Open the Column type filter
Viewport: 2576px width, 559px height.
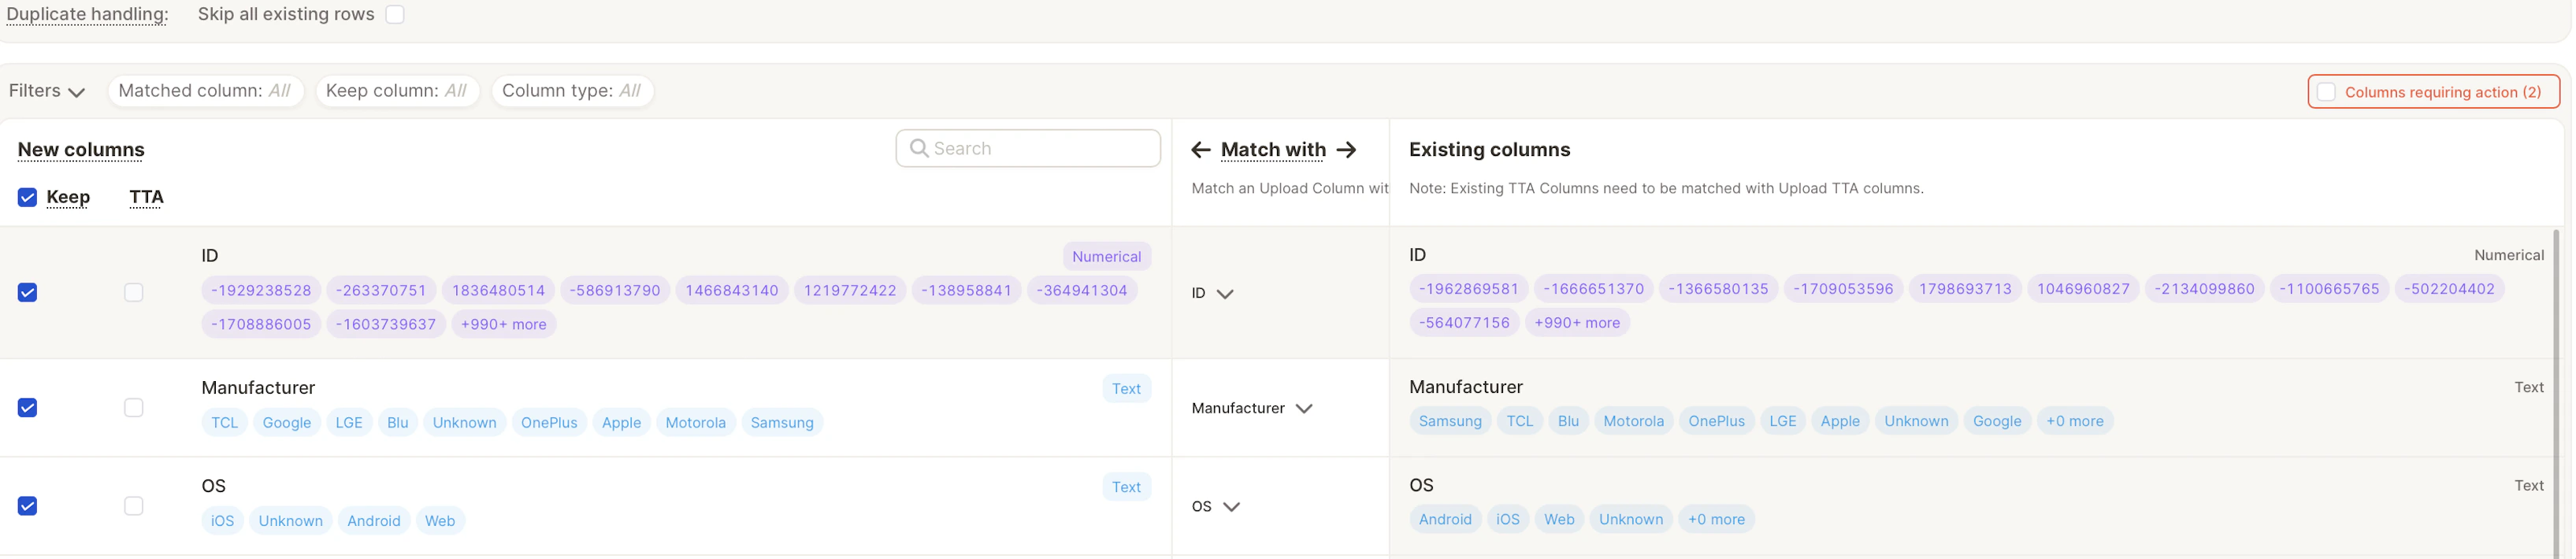[x=572, y=91]
